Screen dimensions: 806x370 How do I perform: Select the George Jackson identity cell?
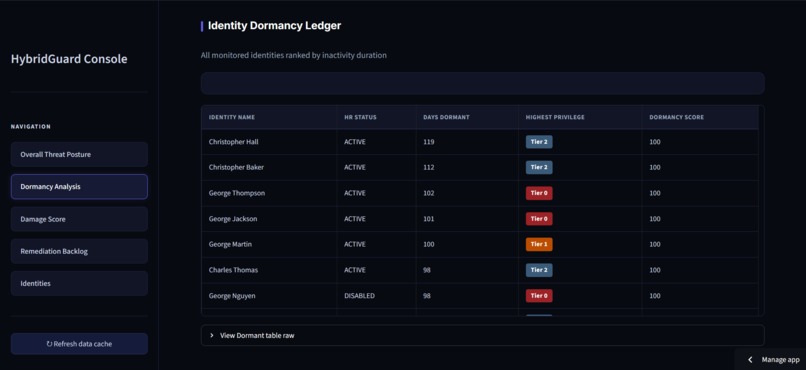269,219
